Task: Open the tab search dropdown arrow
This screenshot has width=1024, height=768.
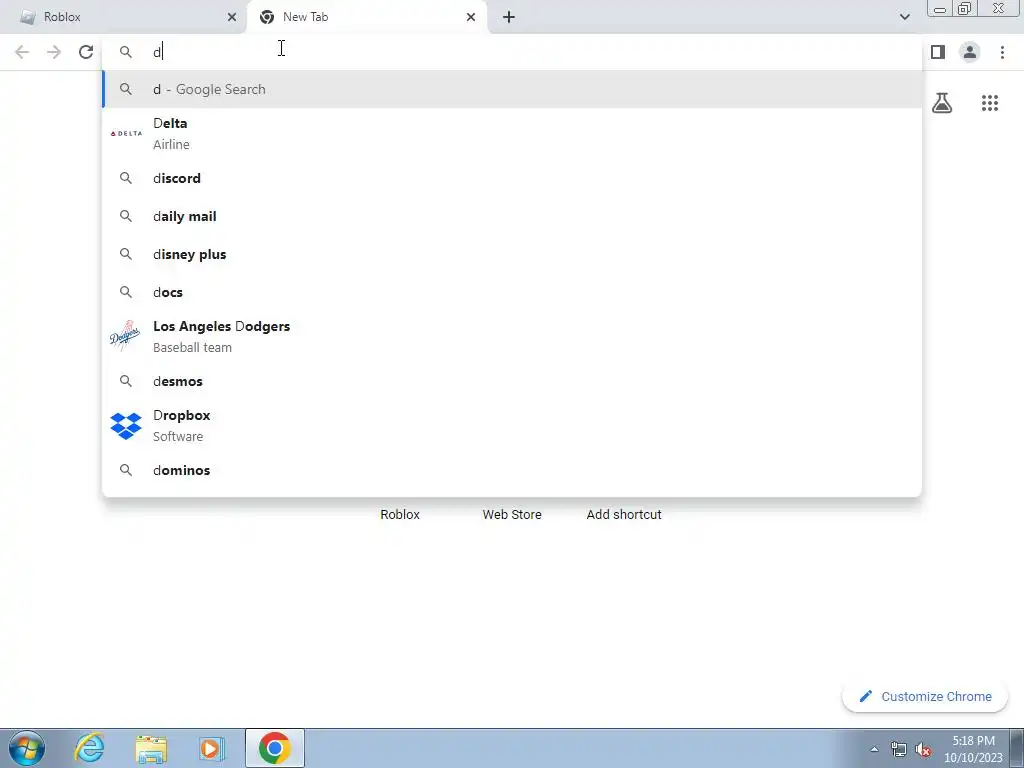Action: click(904, 17)
